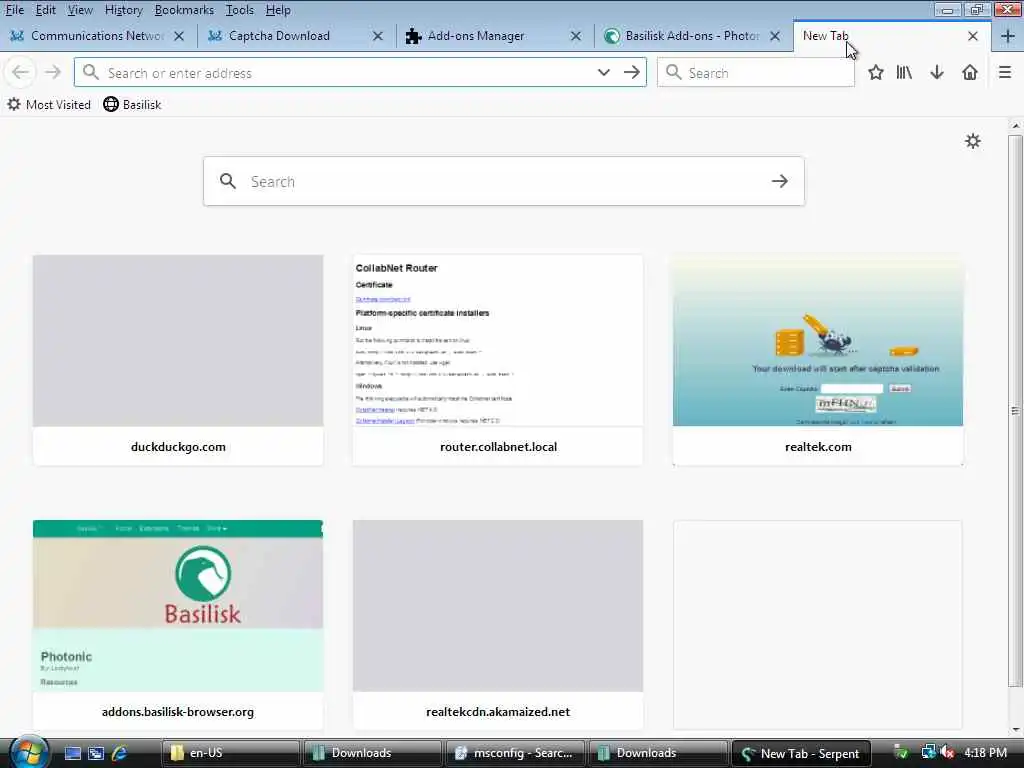Close the Captcha Download tab
Viewport: 1024px width, 768px height.
[377, 37]
